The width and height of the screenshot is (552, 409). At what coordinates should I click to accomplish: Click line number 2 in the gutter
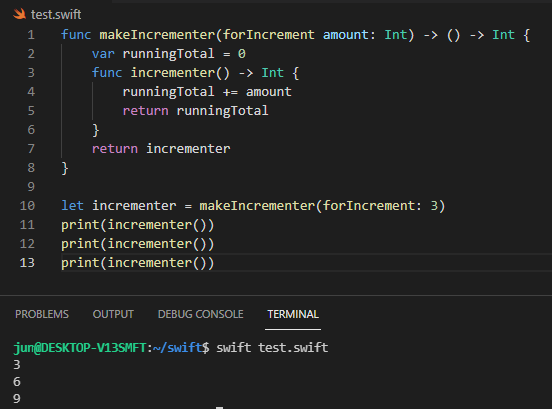click(x=31, y=54)
